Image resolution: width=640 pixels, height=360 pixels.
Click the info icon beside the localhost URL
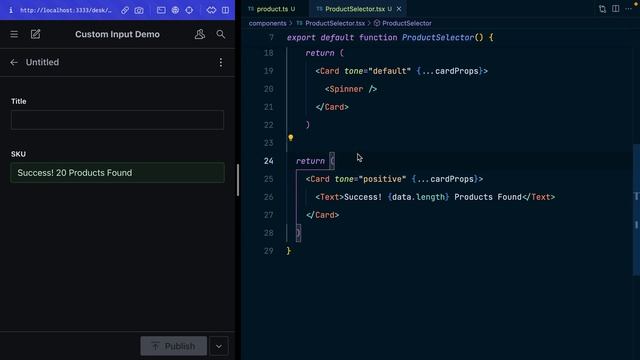pyautogui.click(x=11, y=10)
